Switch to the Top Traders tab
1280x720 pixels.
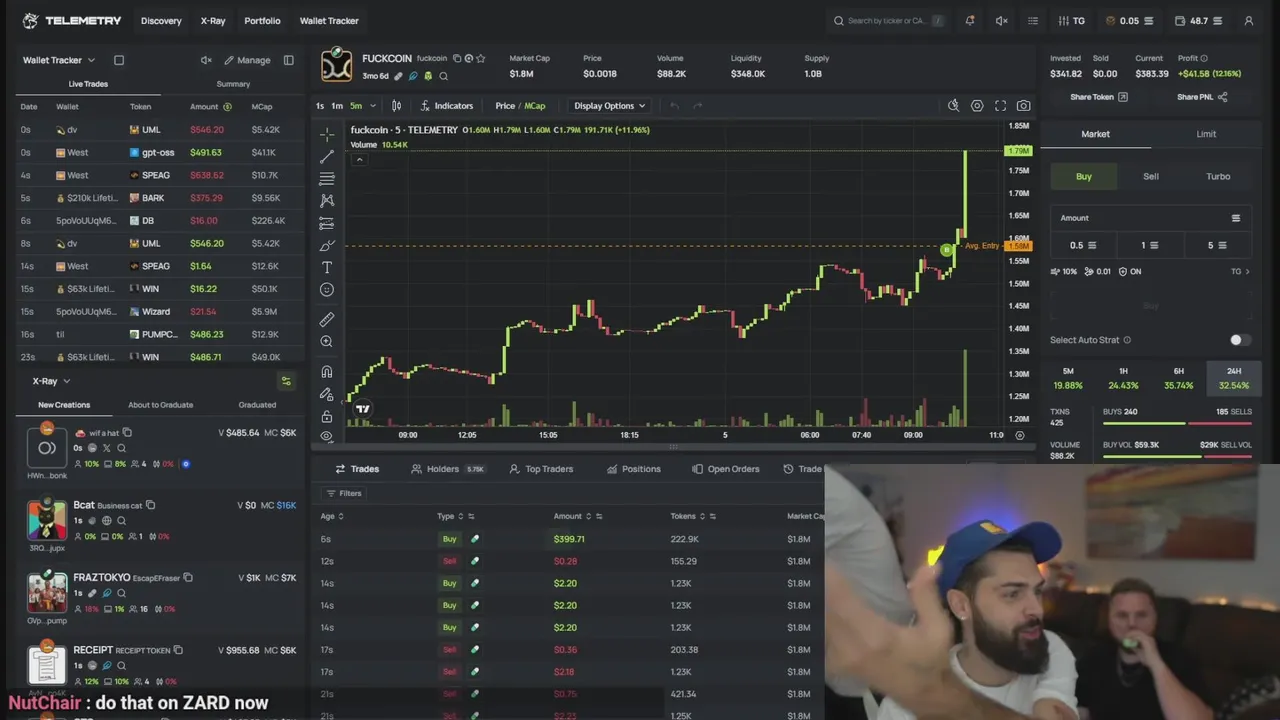pos(541,469)
